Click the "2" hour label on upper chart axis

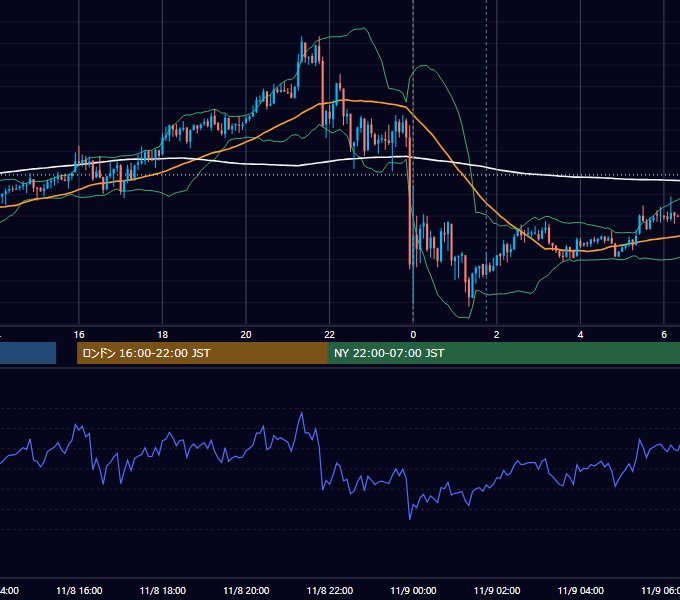(497, 335)
